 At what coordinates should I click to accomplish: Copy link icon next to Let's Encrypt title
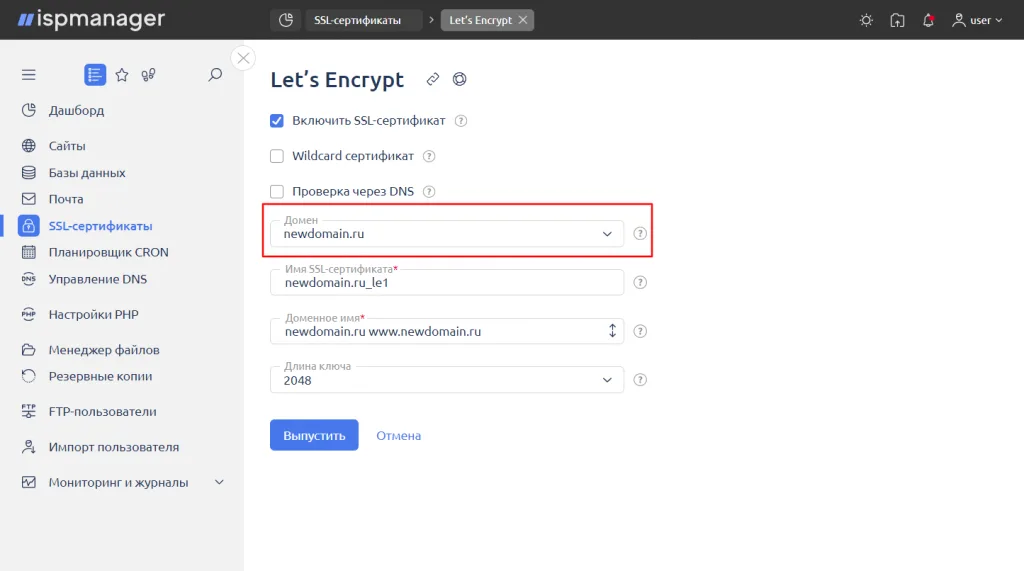point(432,79)
